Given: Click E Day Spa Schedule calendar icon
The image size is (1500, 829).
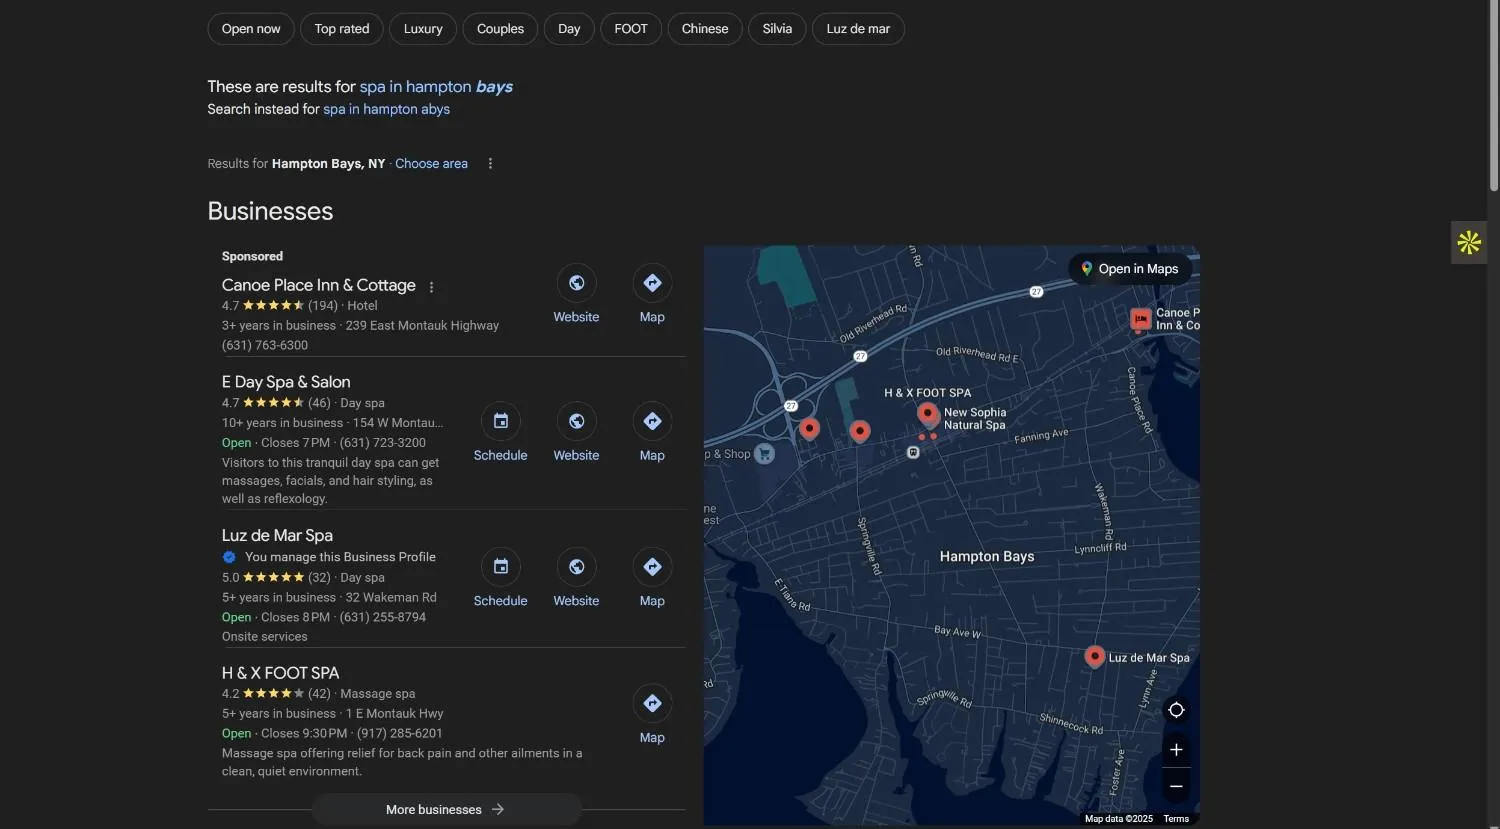Looking at the screenshot, I should click(501, 421).
